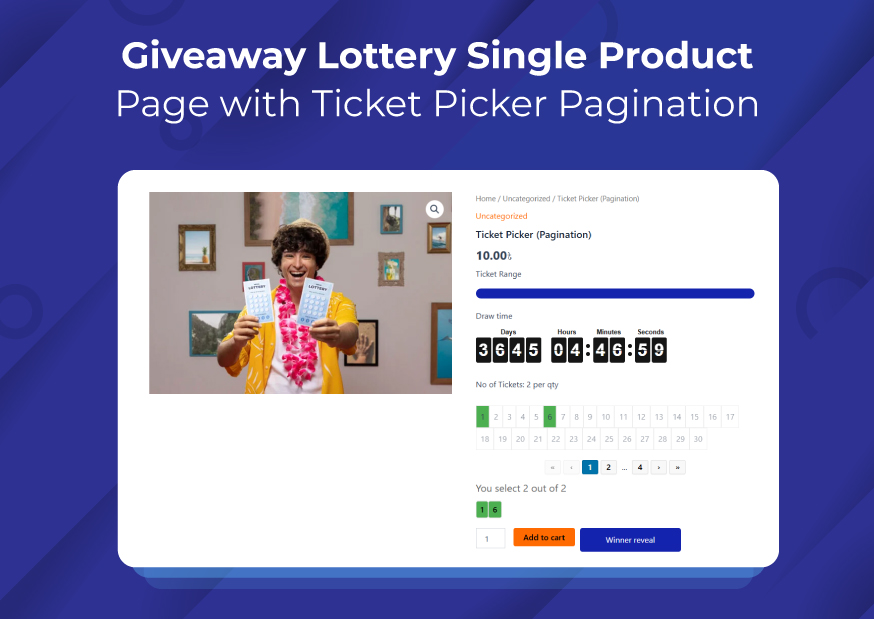Image resolution: width=874 pixels, height=619 pixels.
Task: Select current ticket page 1
Action: (590, 467)
